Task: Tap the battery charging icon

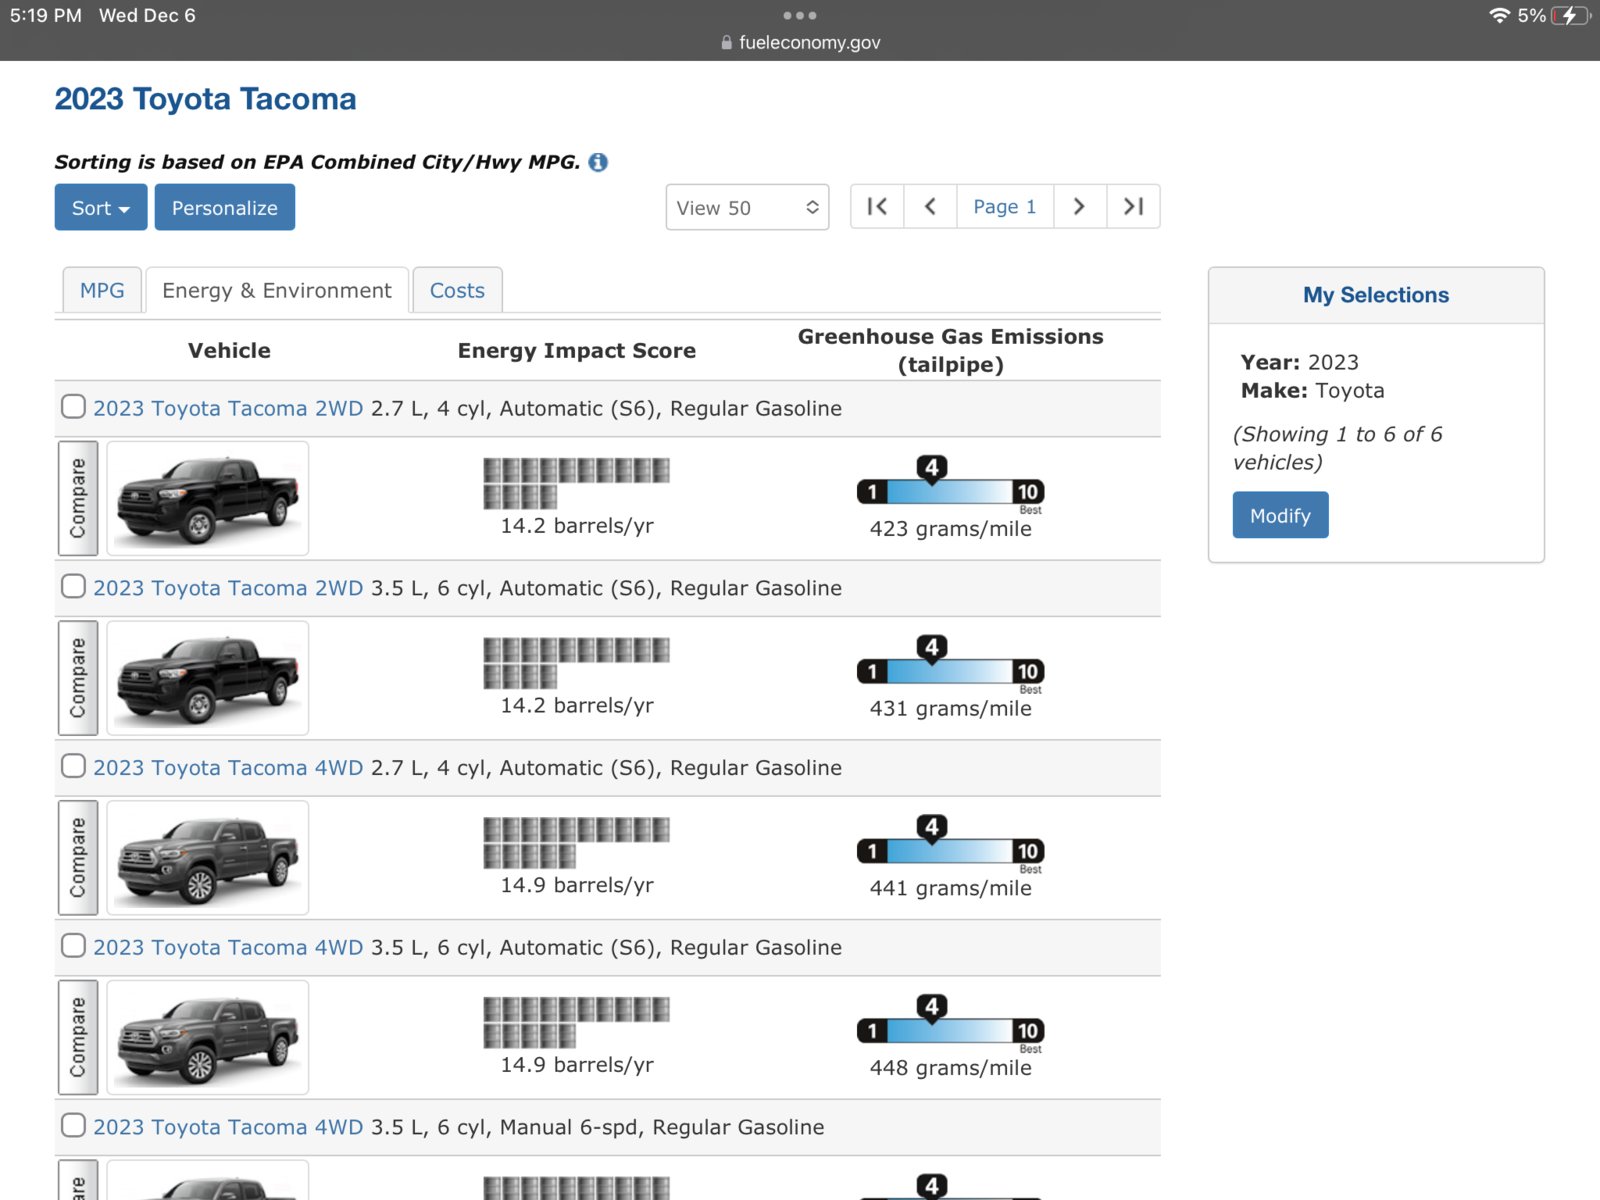Action: [x=1570, y=15]
